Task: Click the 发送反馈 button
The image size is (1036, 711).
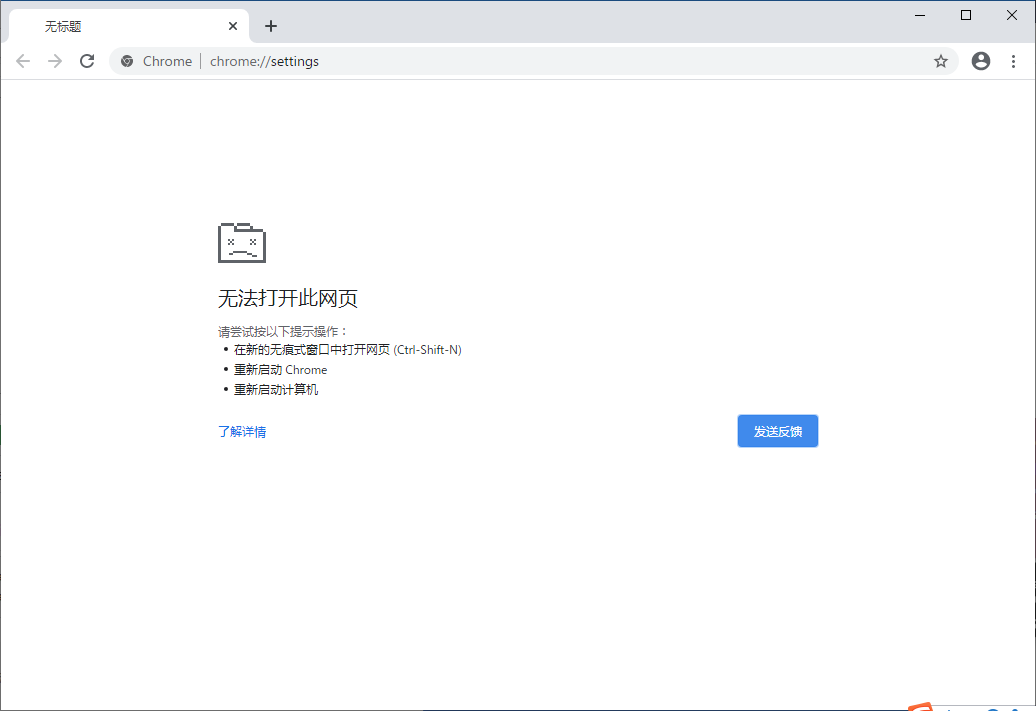Action: point(777,430)
